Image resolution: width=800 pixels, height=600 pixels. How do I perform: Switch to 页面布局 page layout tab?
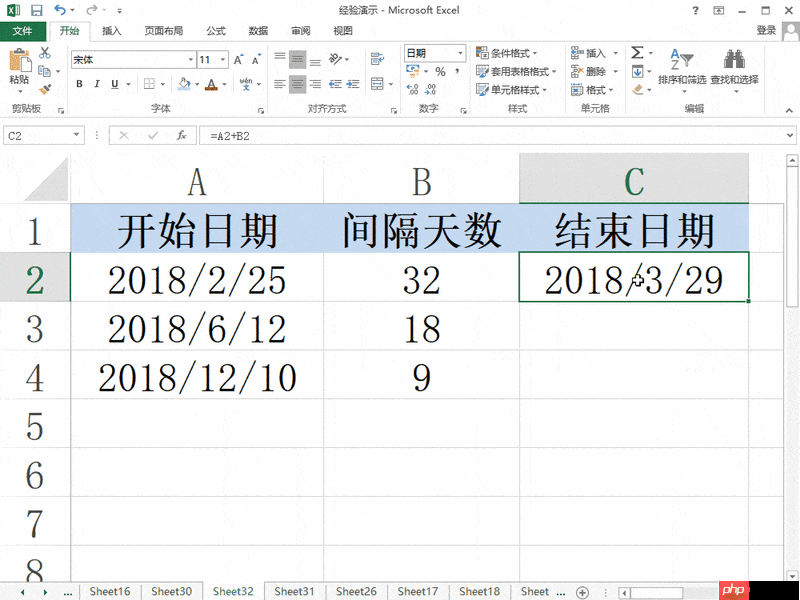point(164,31)
